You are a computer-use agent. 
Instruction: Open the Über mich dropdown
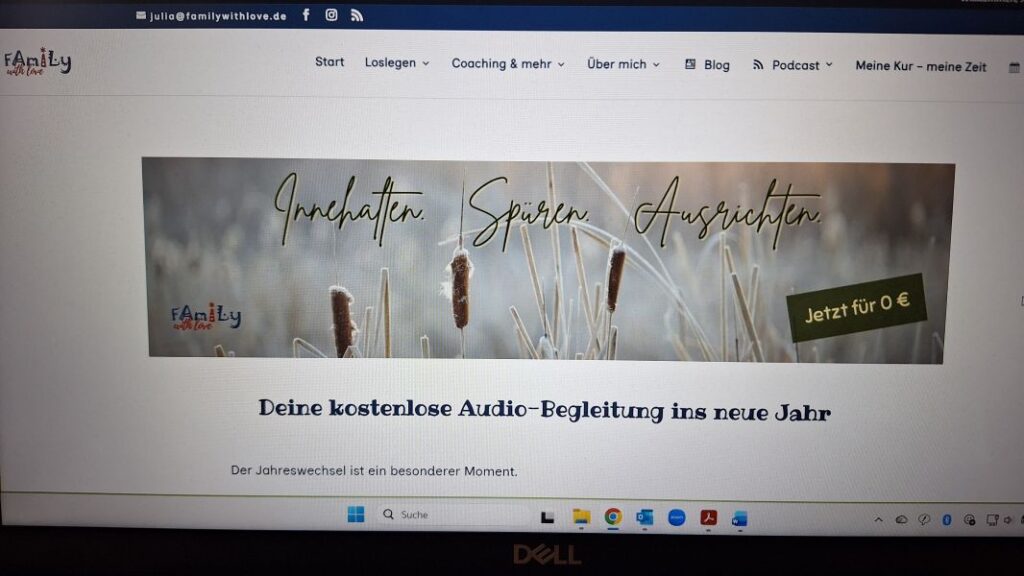coord(623,64)
